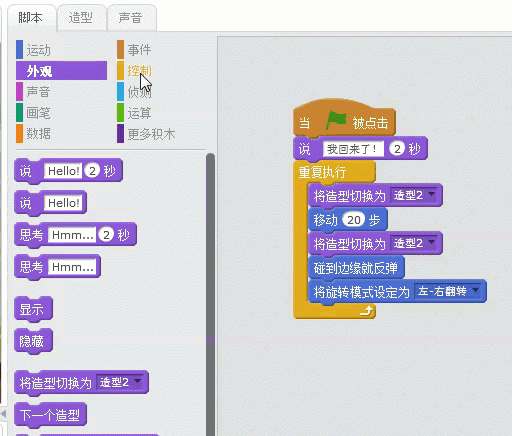Click the blocks palette vertical scrollbar
The image size is (512, 436).
coord(210,293)
